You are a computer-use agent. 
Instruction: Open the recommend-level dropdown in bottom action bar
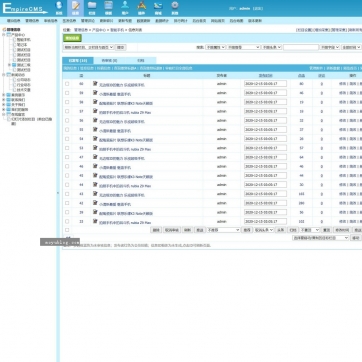[x=223, y=230]
